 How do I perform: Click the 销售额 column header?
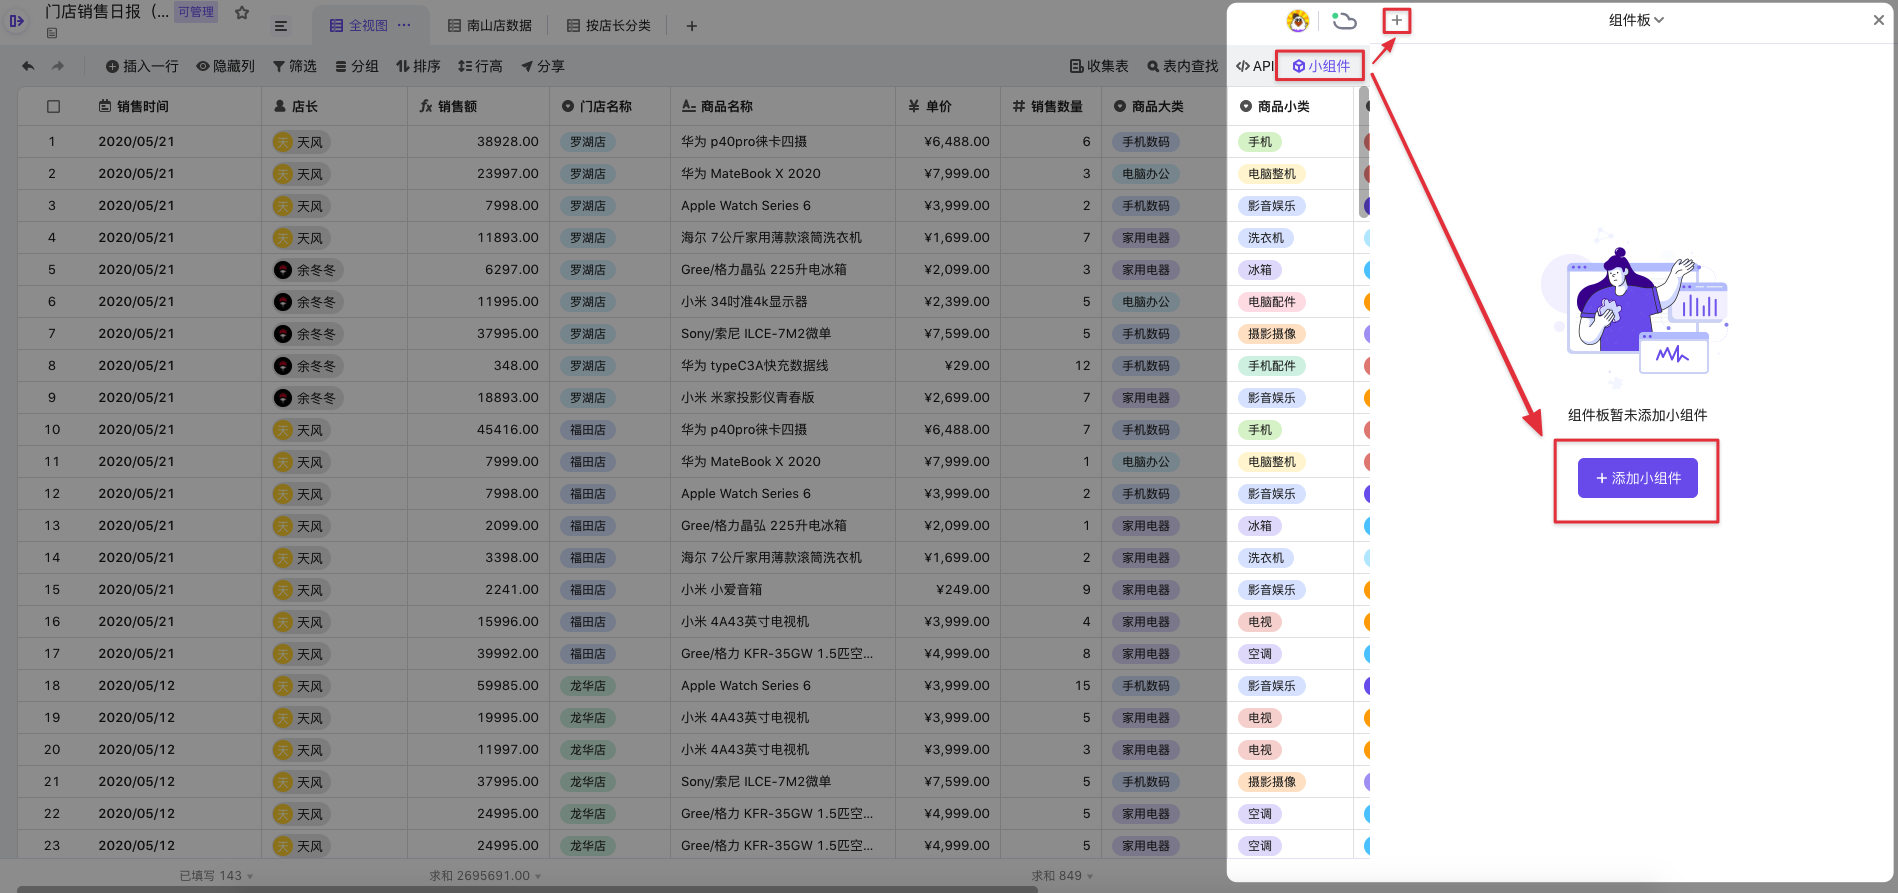pos(457,106)
